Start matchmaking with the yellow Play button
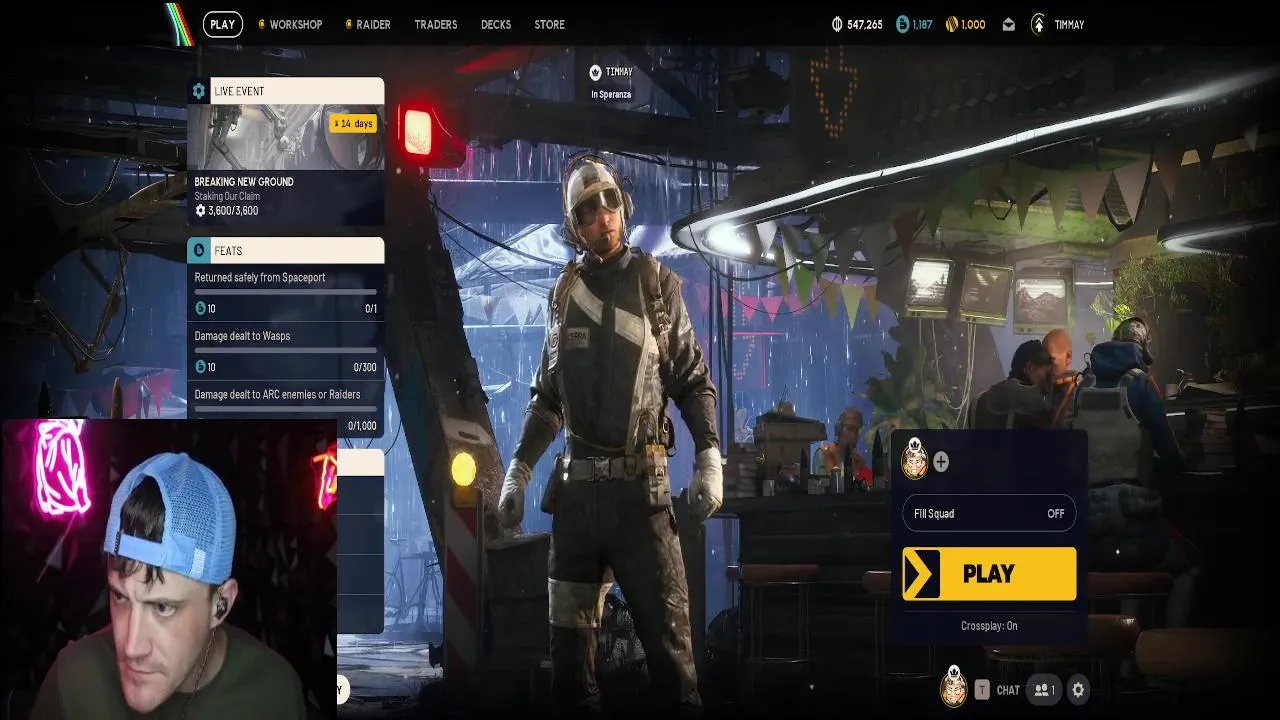Screen dimensions: 1280x720 pyautogui.click(x=989, y=574)
